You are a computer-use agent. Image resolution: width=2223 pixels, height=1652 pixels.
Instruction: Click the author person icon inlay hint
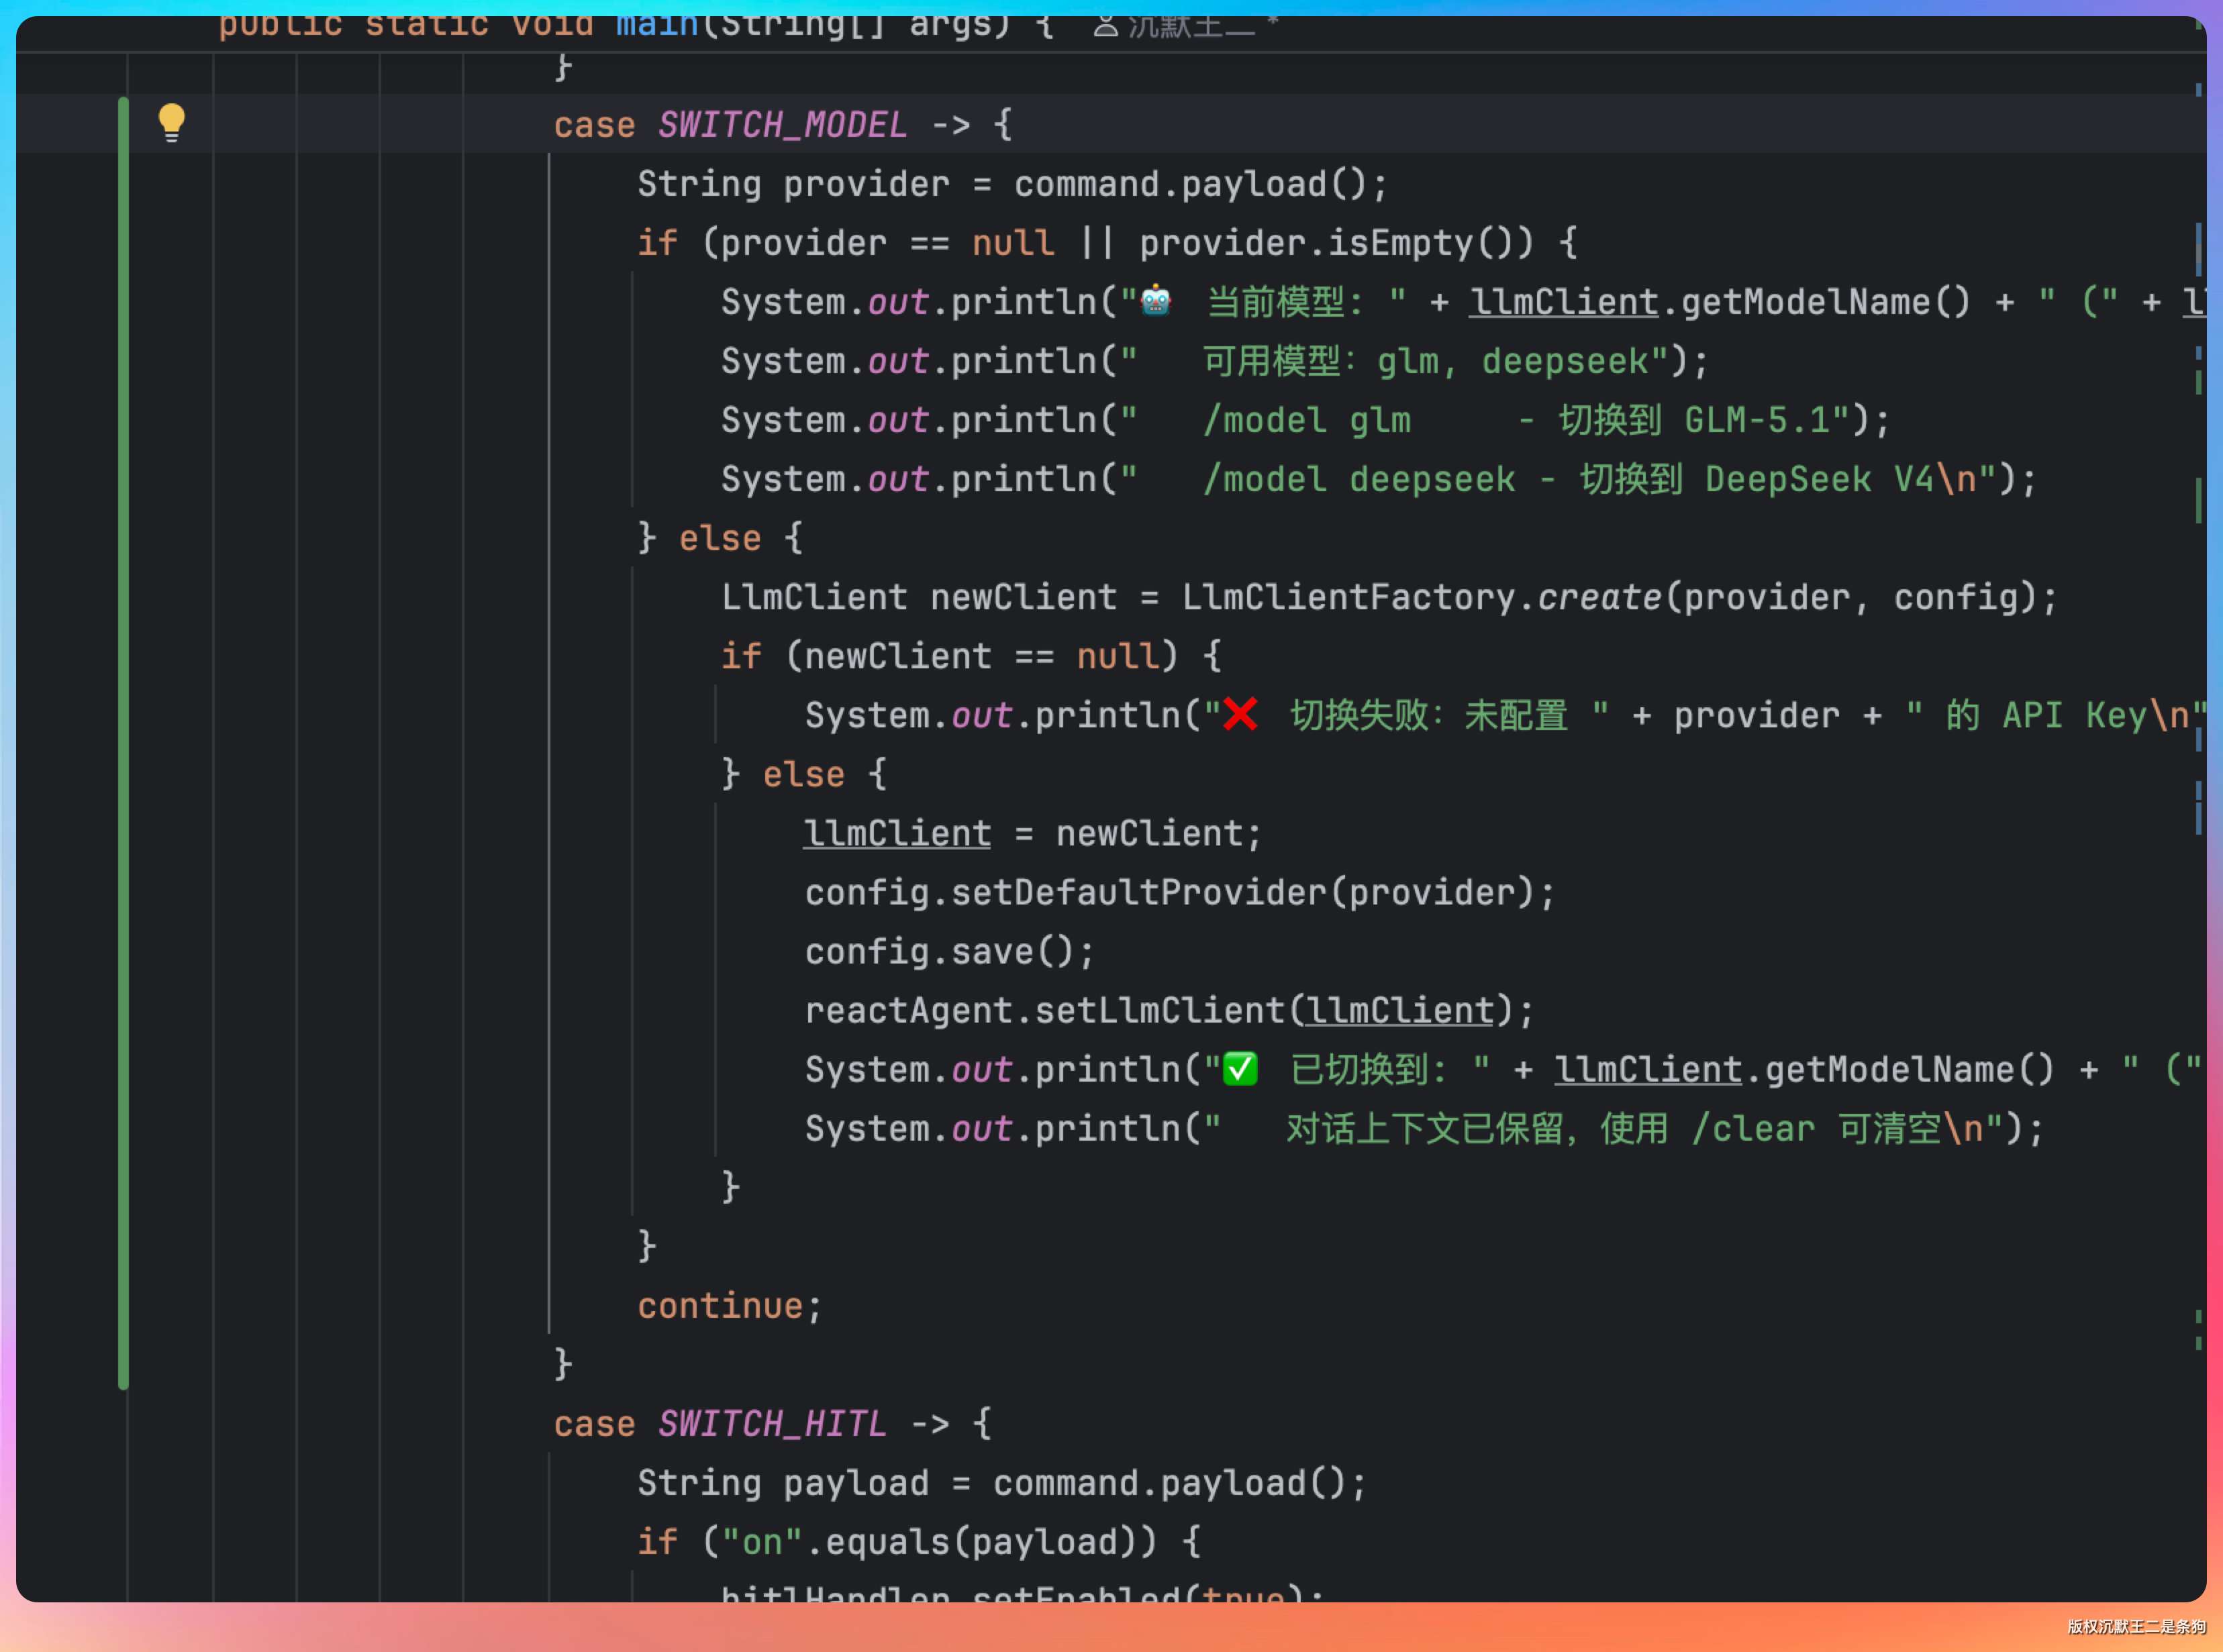click(1104, 25)
